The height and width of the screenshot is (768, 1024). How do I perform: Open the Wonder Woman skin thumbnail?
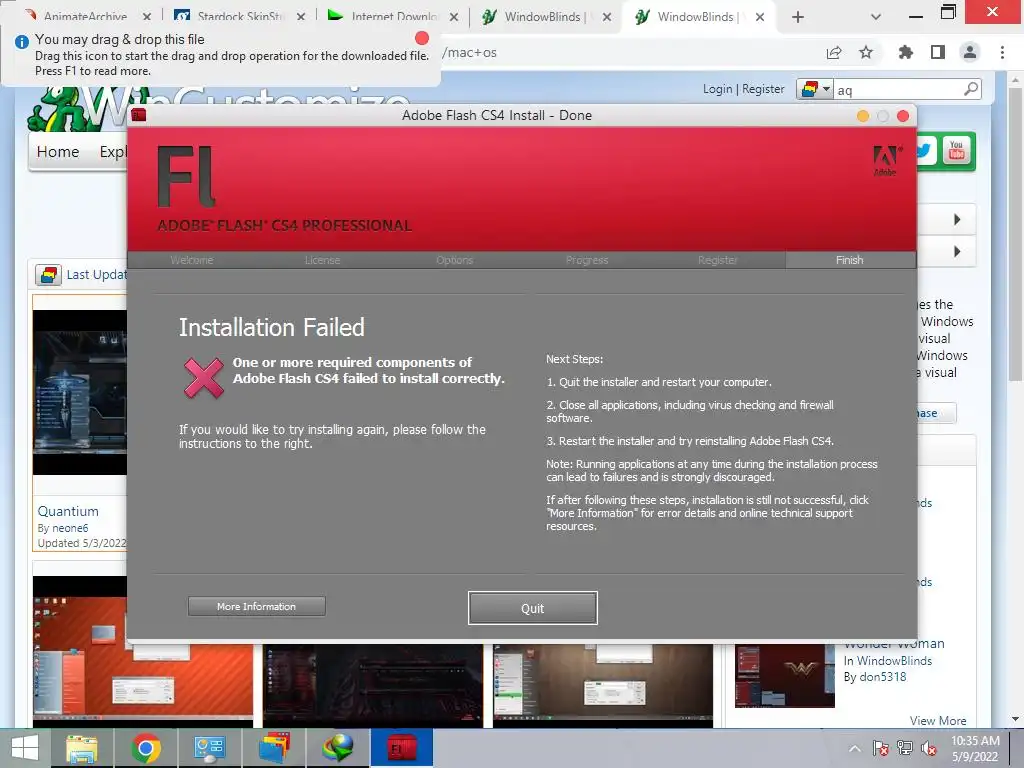784,676
